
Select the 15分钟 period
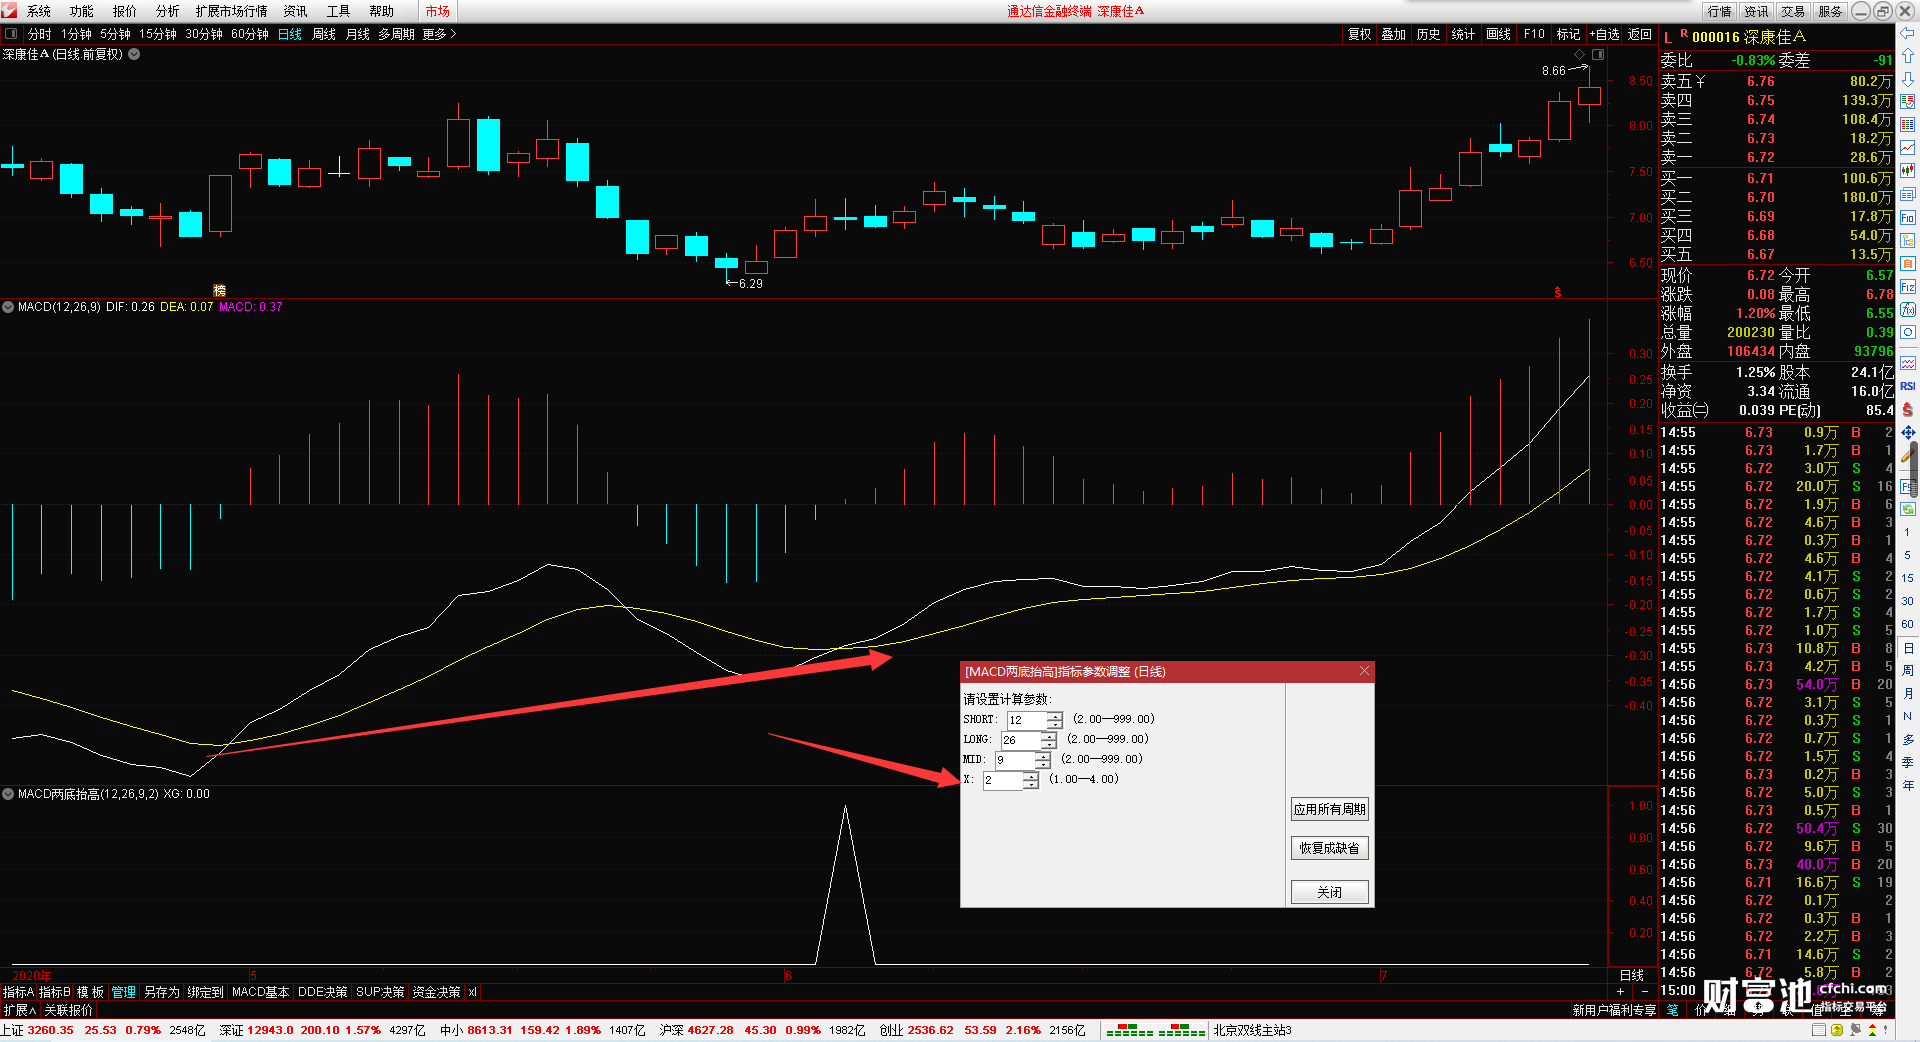click(x=158, y=34)
